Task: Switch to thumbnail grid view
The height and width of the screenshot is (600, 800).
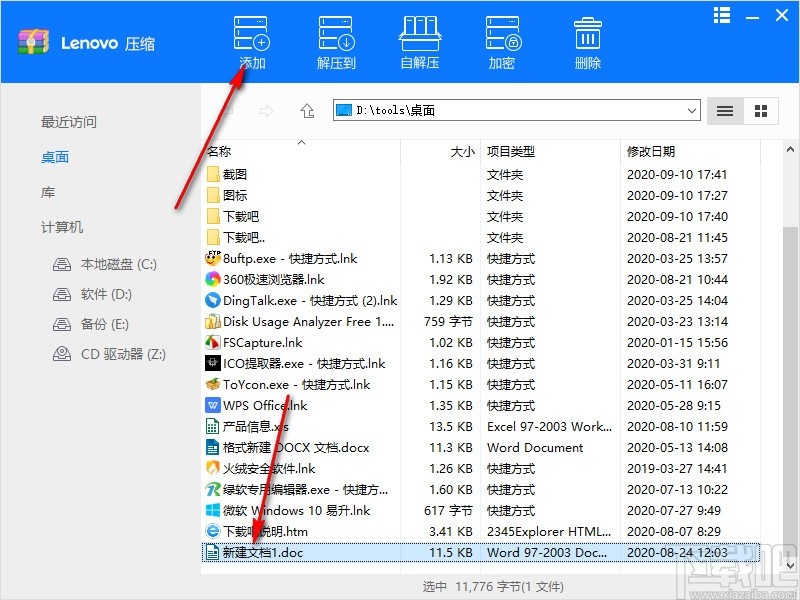Action: 758,110
